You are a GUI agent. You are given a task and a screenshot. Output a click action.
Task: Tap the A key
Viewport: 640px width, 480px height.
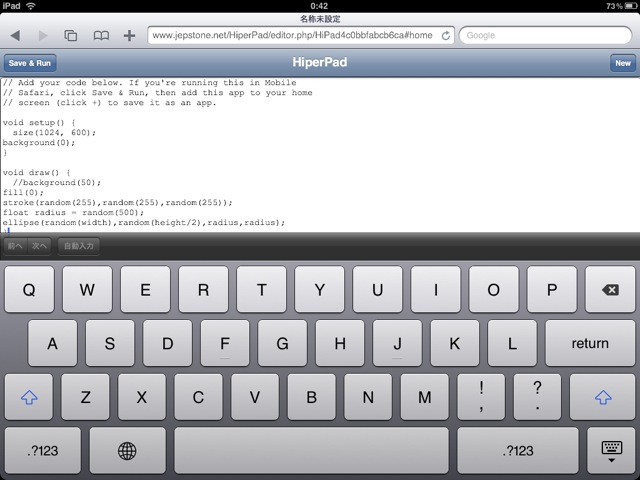52,343
